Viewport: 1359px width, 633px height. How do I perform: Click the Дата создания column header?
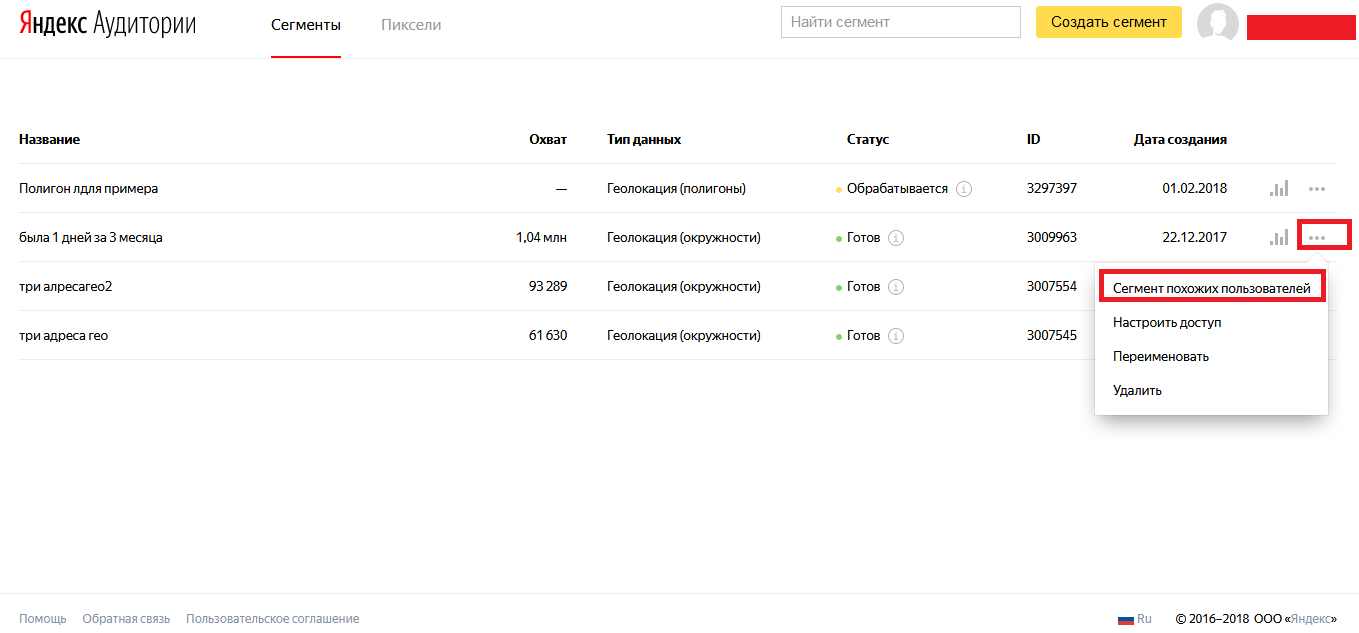click(x=1180, y=139)
